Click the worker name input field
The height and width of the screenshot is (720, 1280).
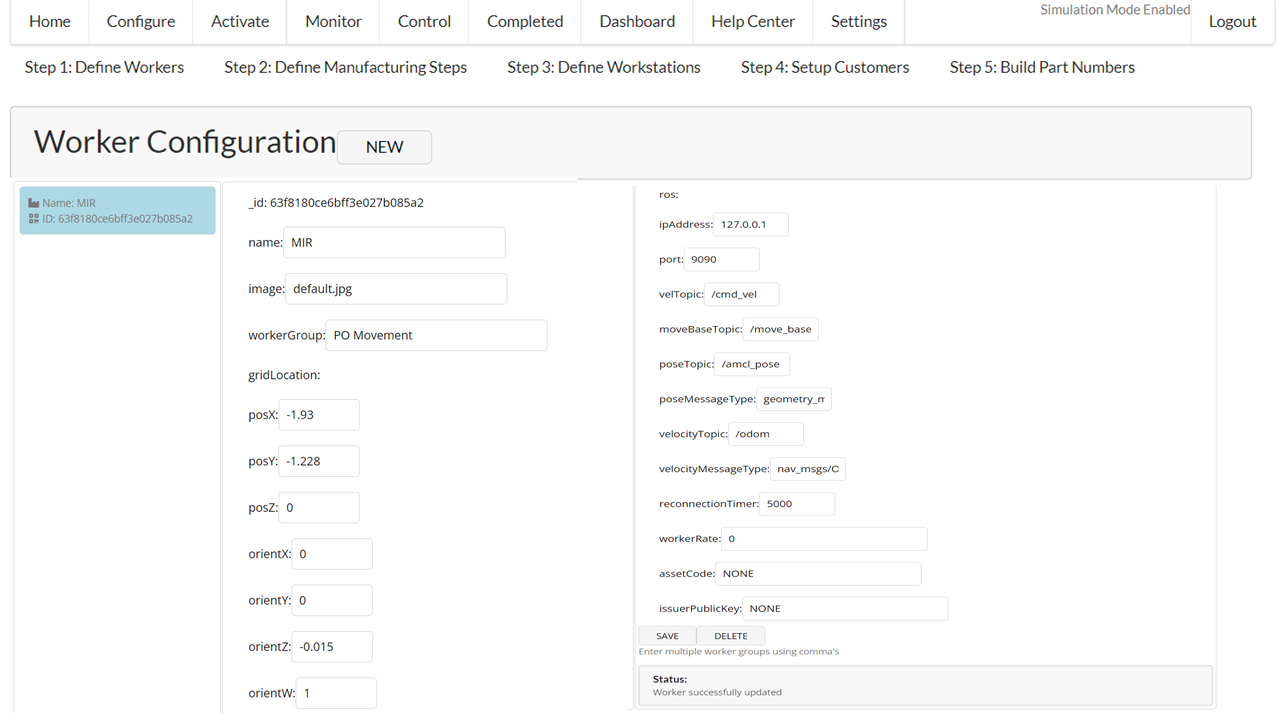pos(394,242)
